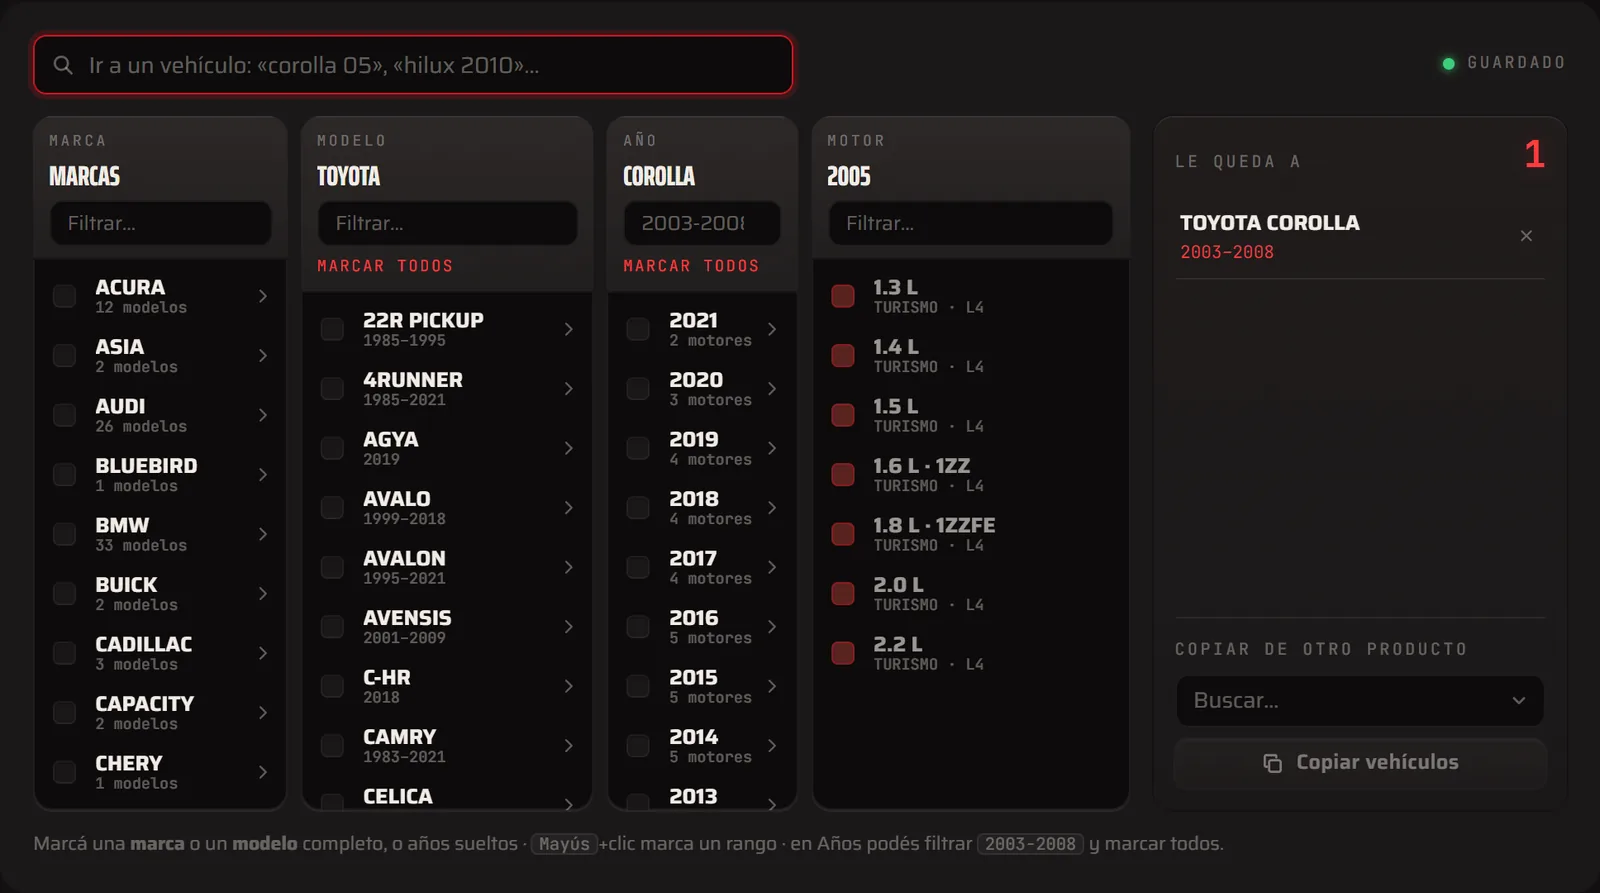Select the CHERY brand row
This screenshot has width=1600, height=893.
point(161,772)
